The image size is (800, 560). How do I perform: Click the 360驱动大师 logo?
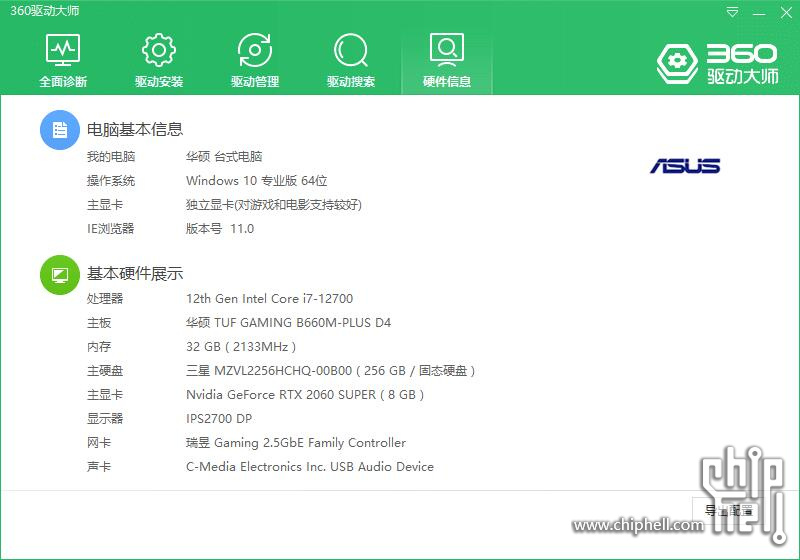[x=717, y=63]
